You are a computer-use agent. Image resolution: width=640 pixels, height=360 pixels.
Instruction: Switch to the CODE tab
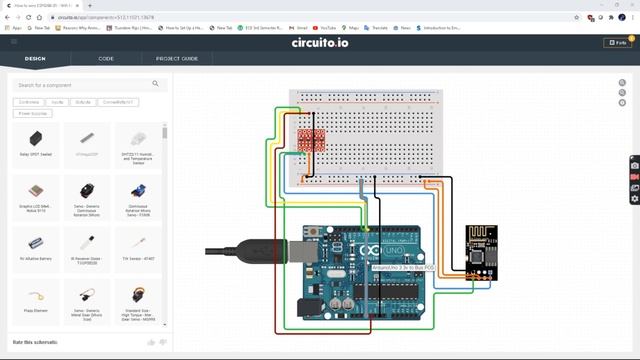tap(106, 59)
